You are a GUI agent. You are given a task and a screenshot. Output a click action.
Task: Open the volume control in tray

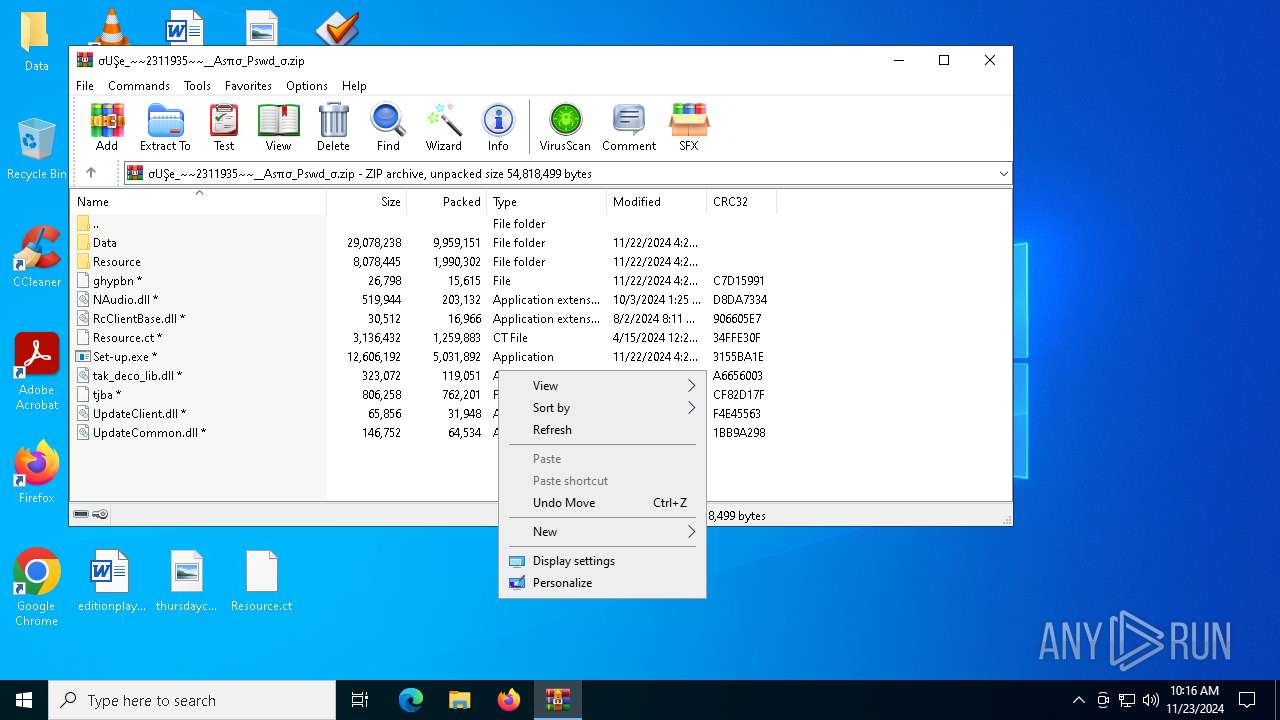(1151, 700)
